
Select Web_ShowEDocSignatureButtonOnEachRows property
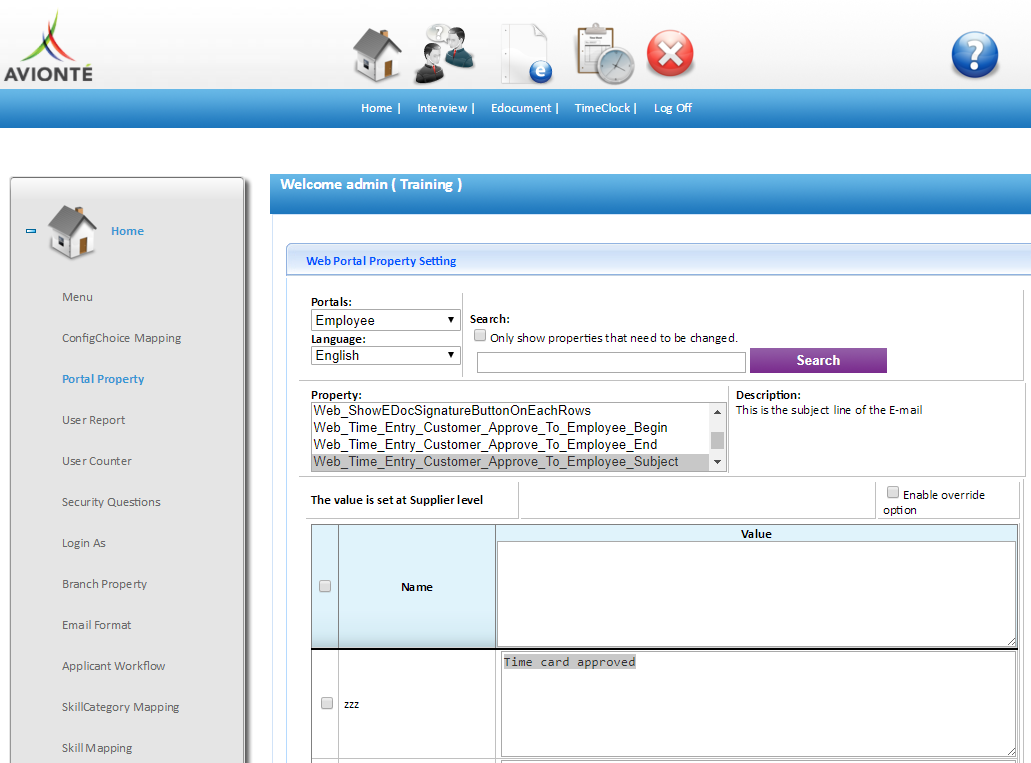point(510,410)
